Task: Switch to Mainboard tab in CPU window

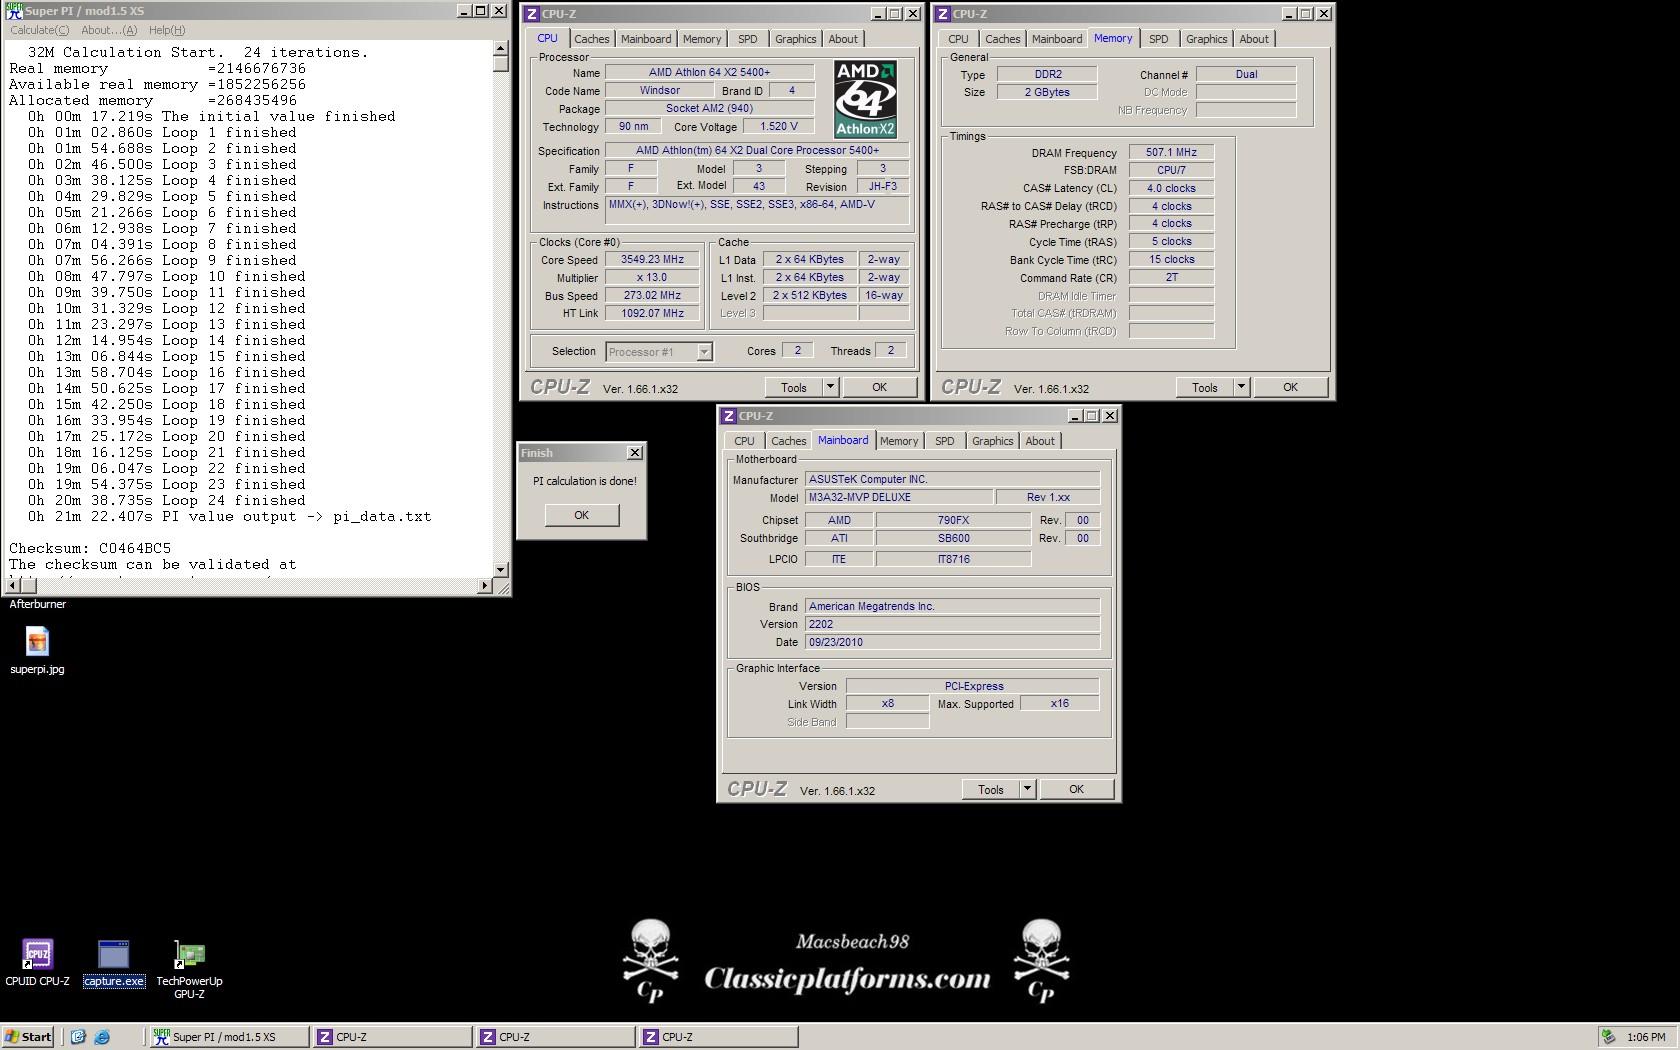Action: (646, 39)
